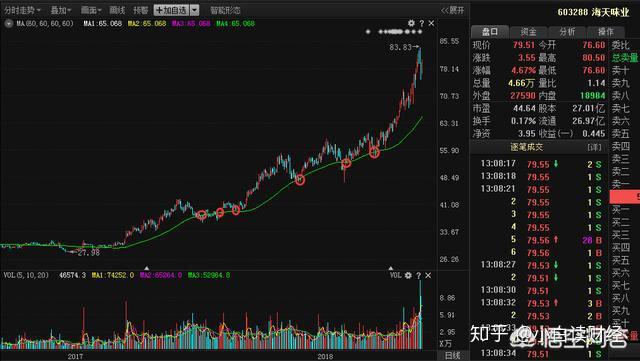
Task: Open 智能形态 pattern analysis
Action: pos(225,10)
